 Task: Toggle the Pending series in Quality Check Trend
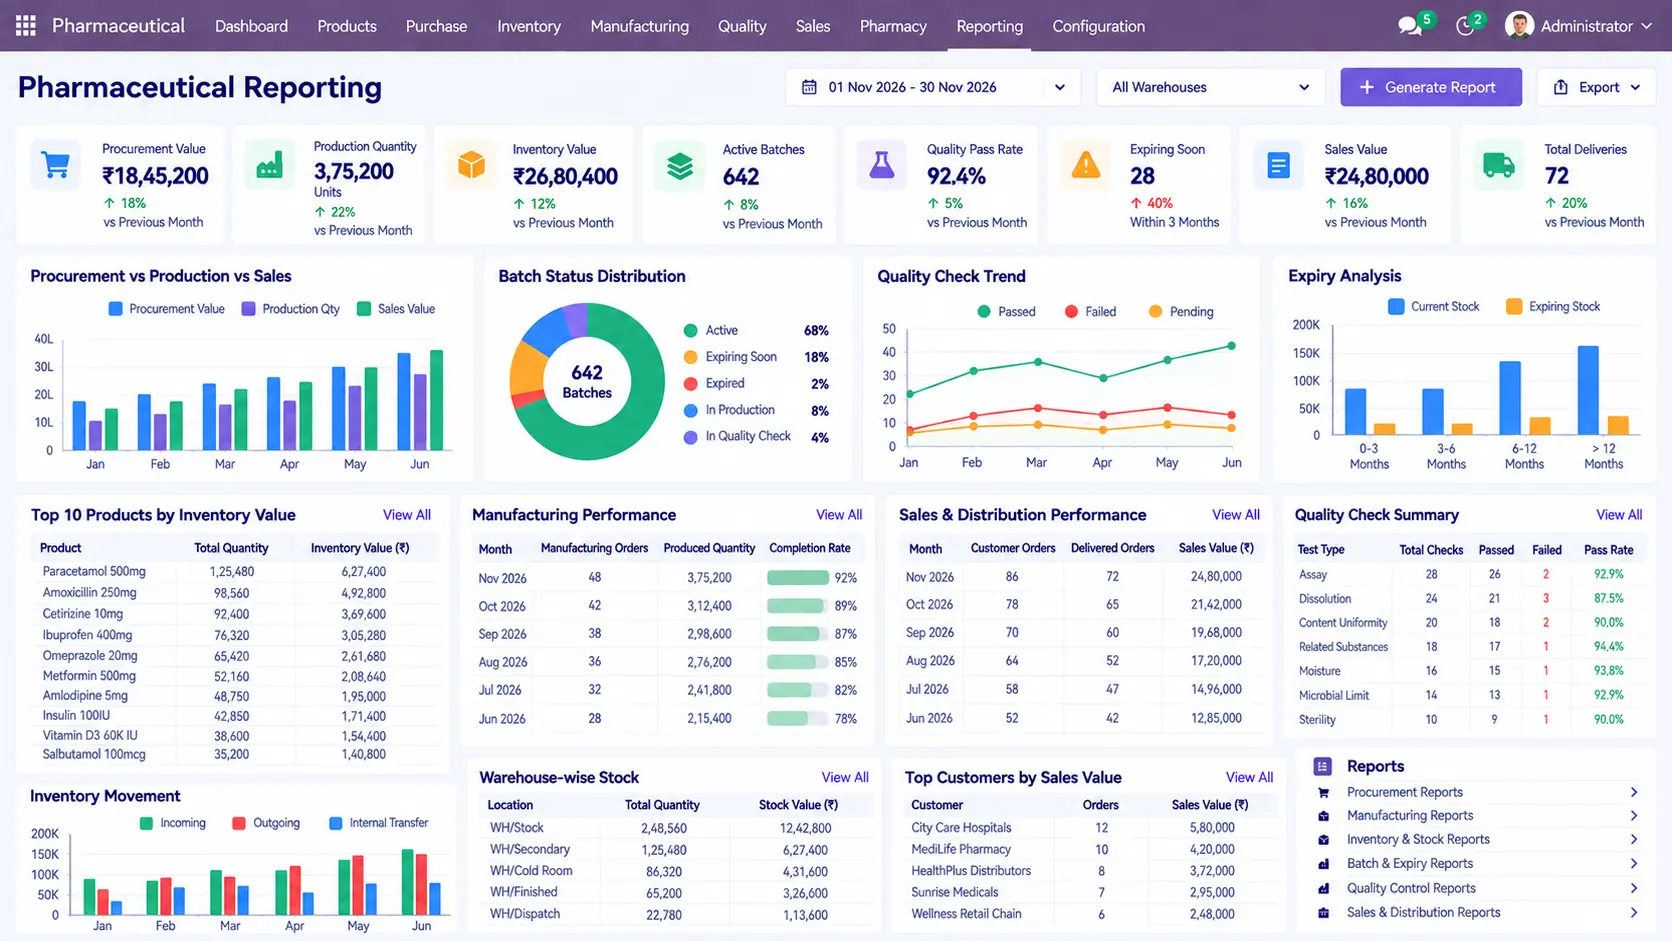1181,312
